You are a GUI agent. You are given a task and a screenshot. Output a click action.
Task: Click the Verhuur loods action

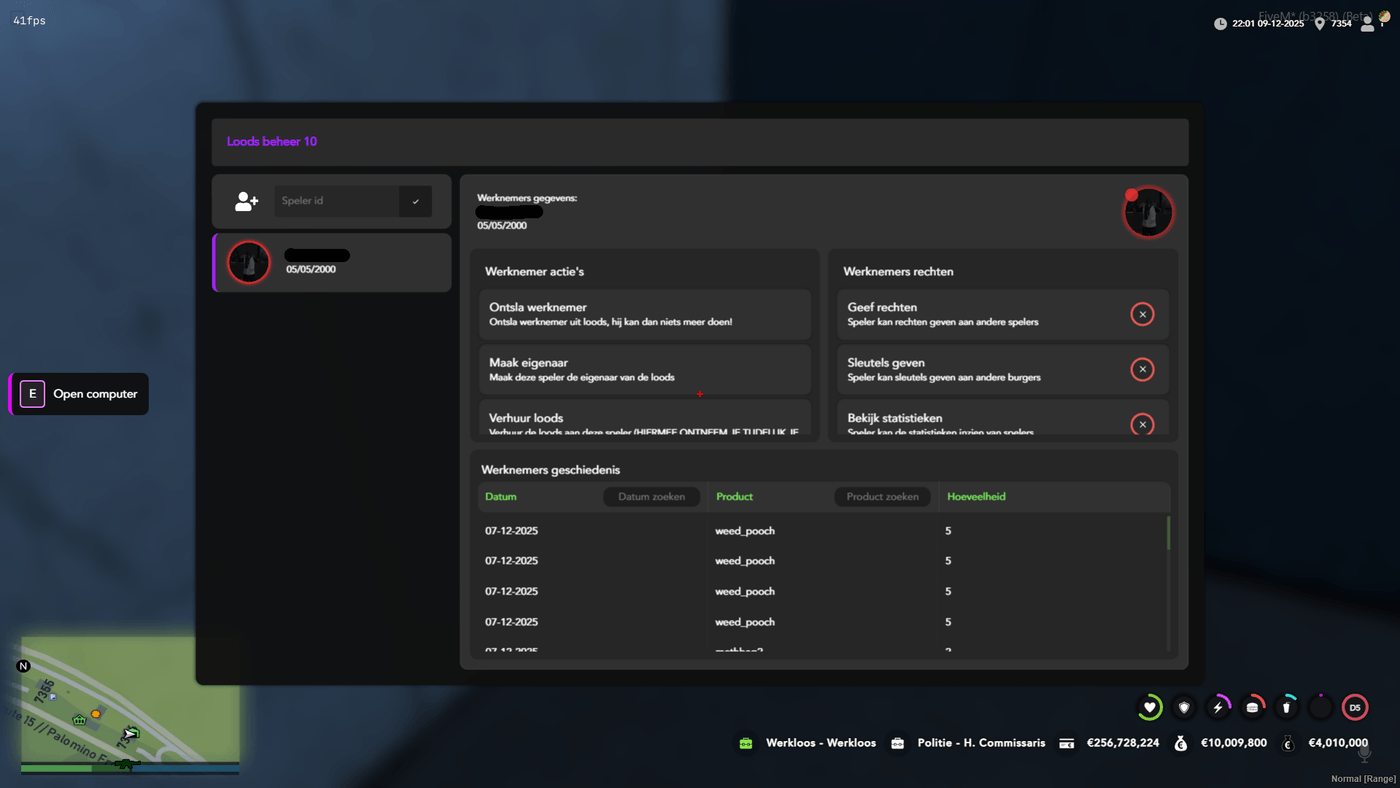(645, 421)
